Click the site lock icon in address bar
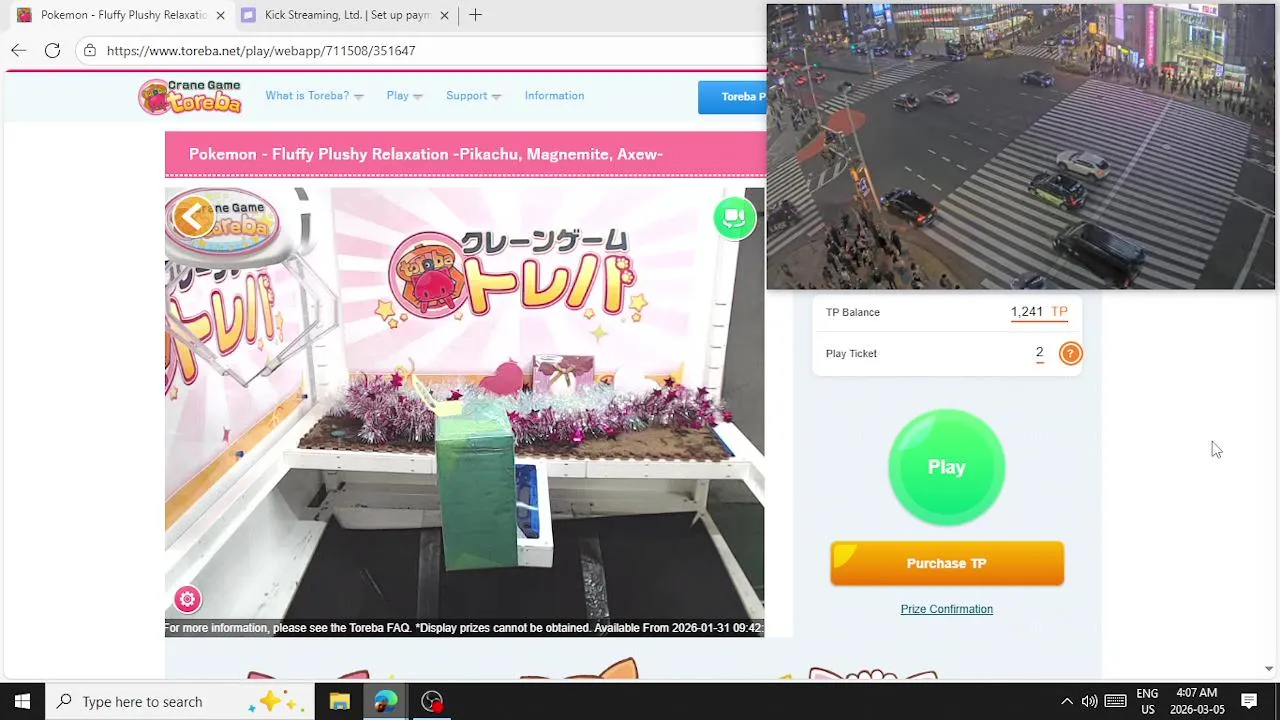Screen dimensions: 1280x720 click(90, 50)
